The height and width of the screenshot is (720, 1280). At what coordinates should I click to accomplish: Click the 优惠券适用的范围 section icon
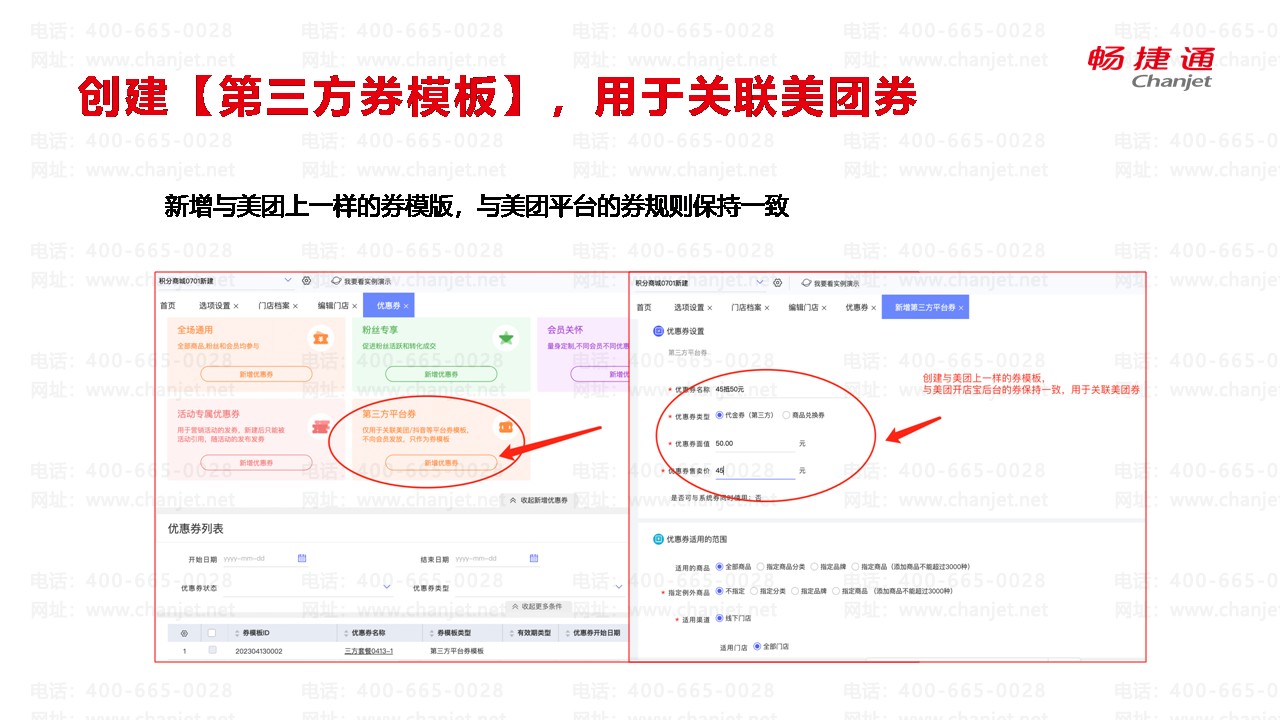658,539
